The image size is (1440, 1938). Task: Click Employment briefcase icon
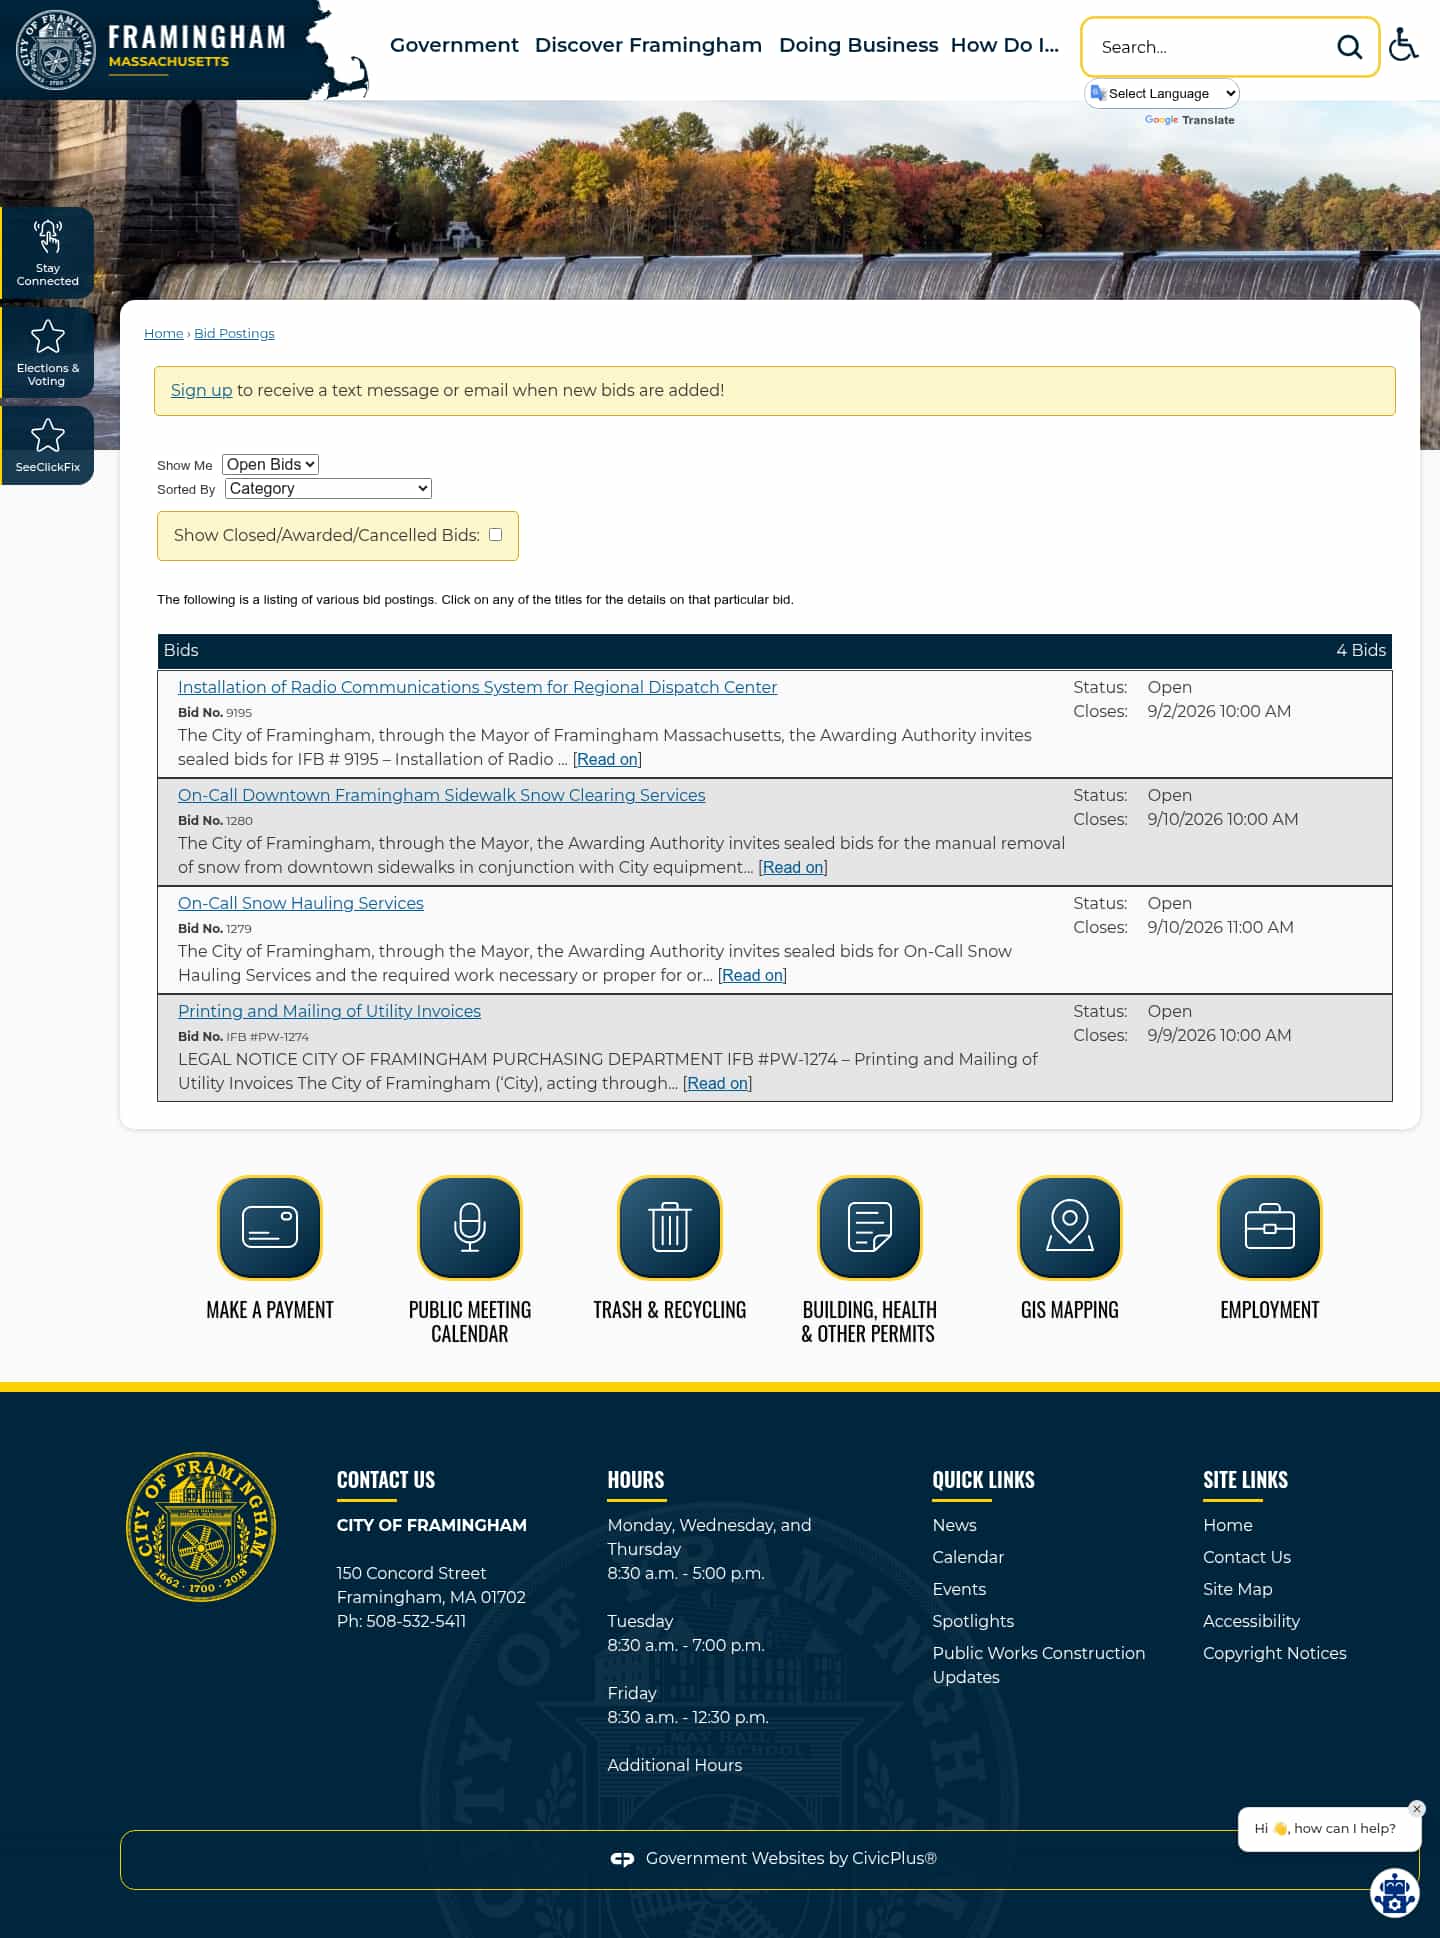1270,1227
